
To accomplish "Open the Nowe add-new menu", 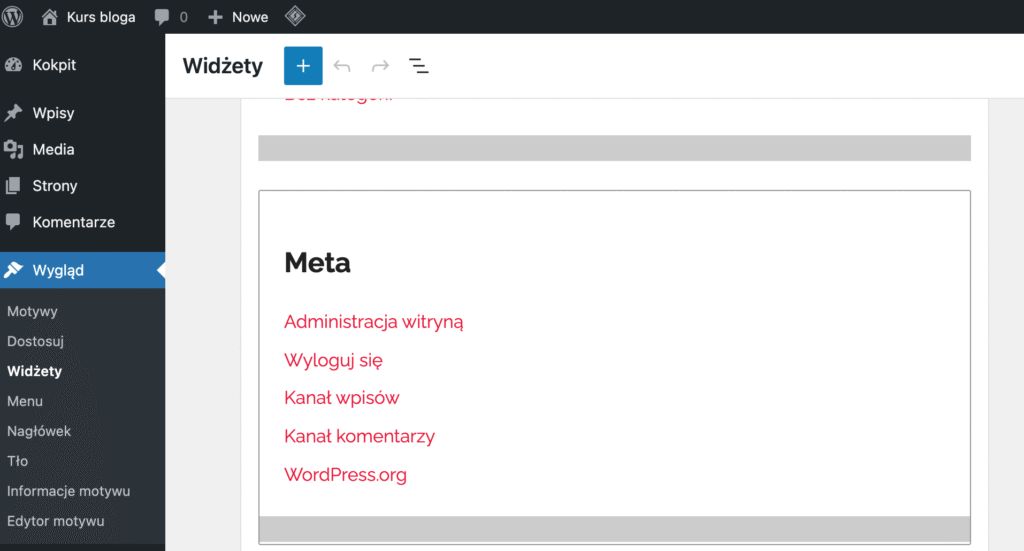I will pos(238,17).
